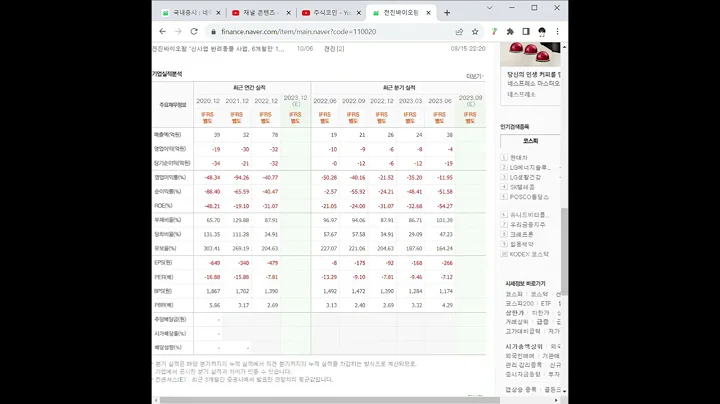Click 더보기 for 기업실적분석
Viewport: 720px width, 404px height.
click(x=475, y=76)
